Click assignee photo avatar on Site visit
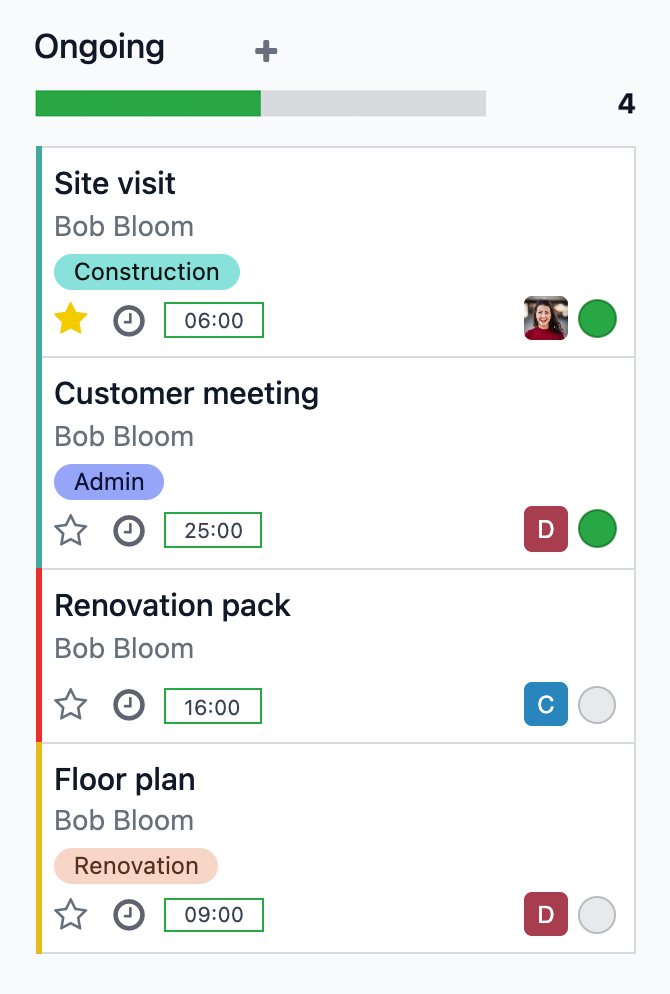The height and width of the screenshot is (994, 670). pyautogui.click(x=546, y=319)
